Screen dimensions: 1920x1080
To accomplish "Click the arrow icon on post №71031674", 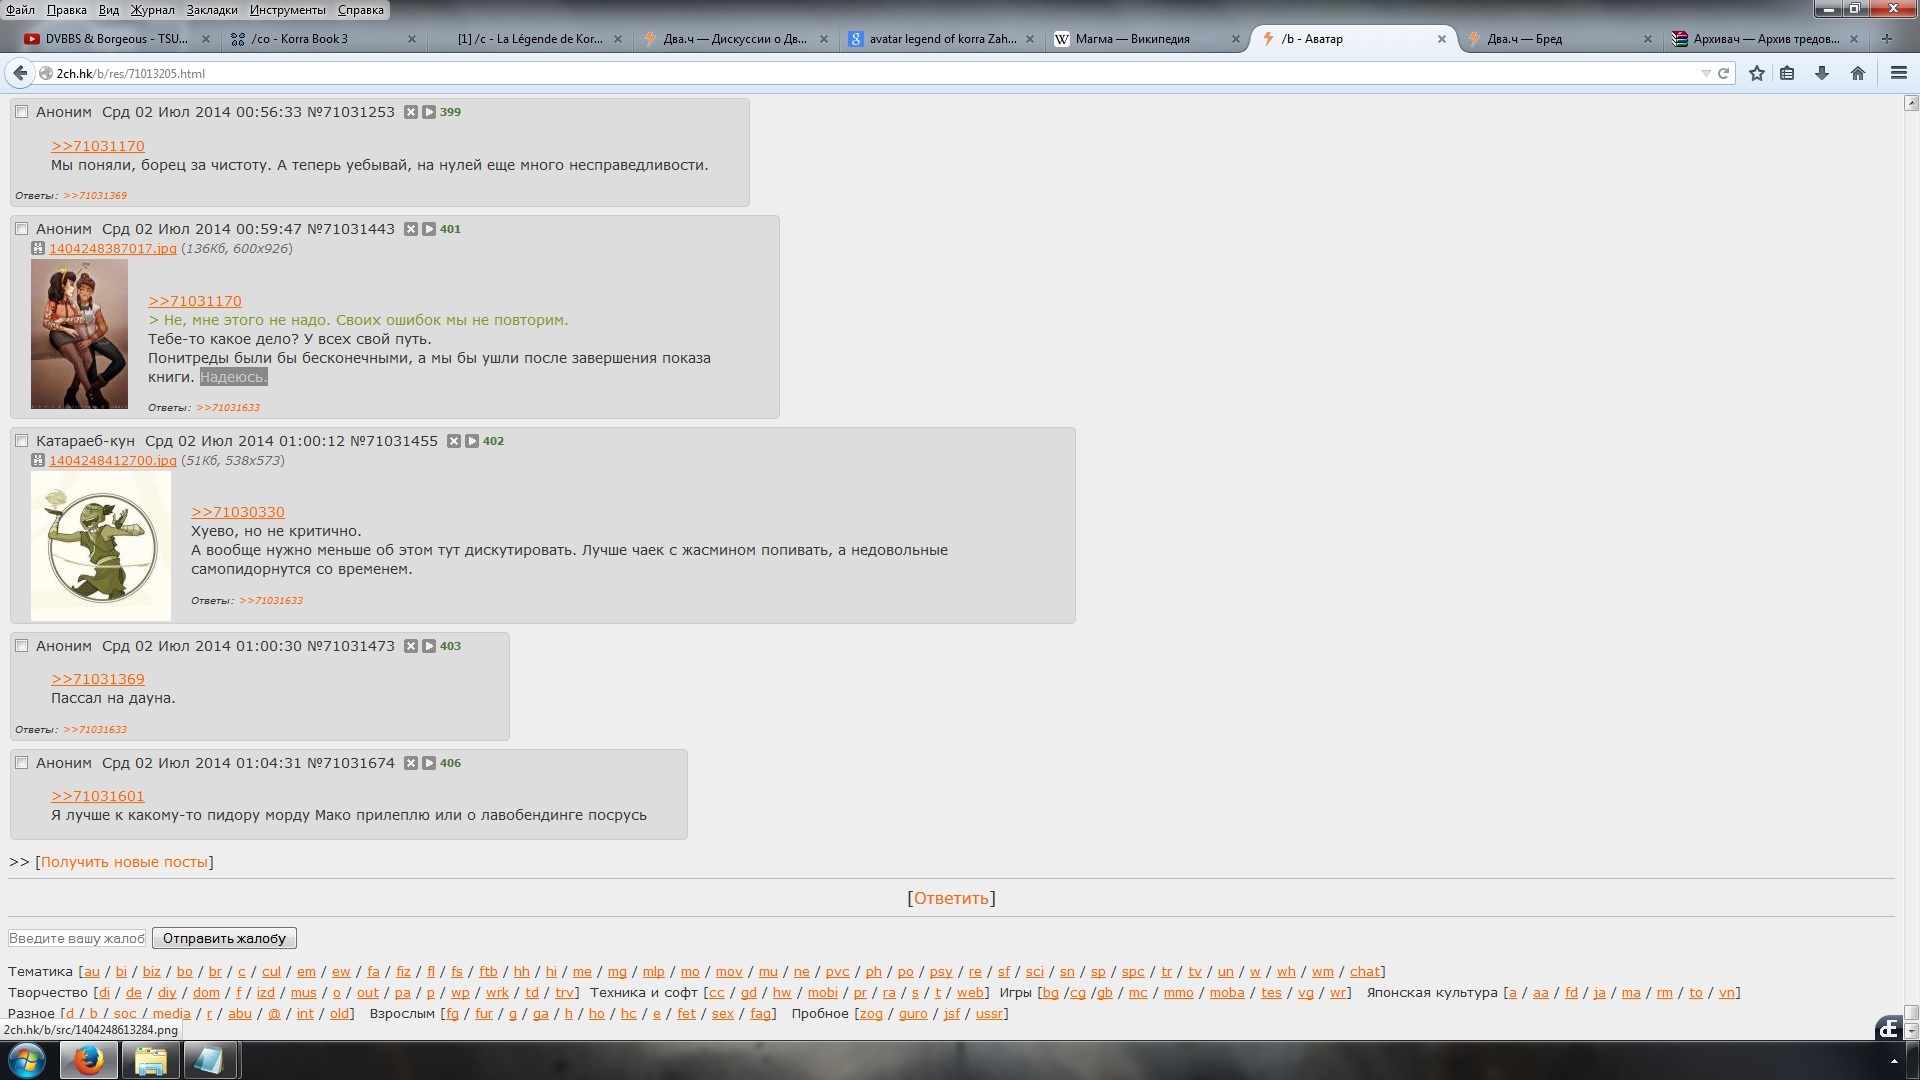I will pyautogui.click(x=428, y=763).
